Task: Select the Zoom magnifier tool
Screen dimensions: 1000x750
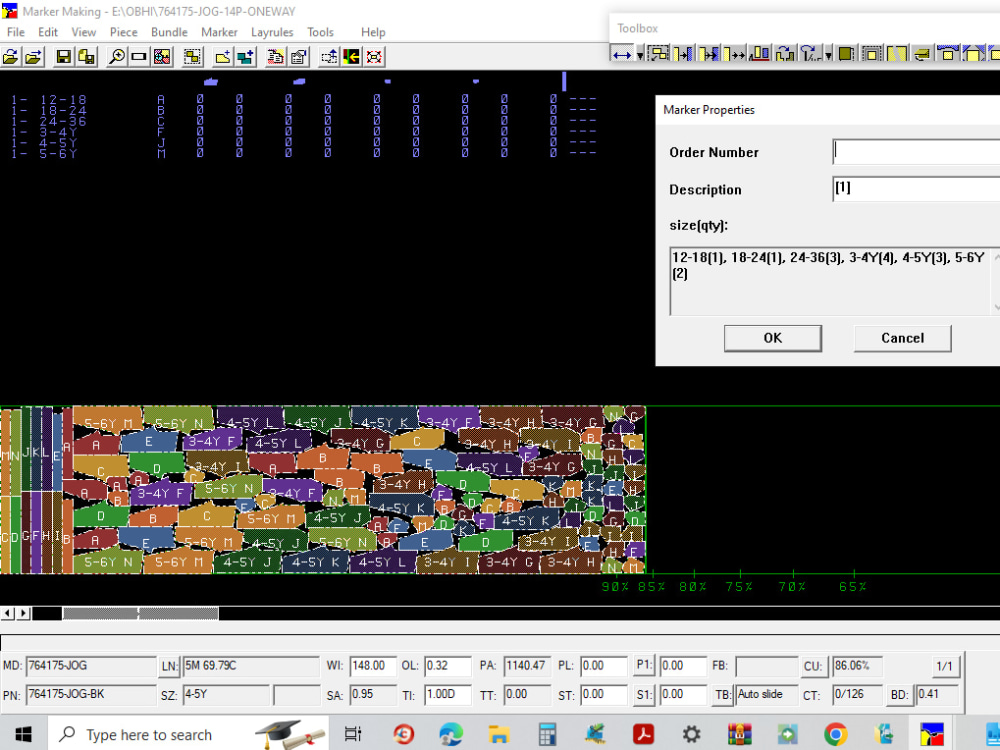Action: click(x=117, y=57)
